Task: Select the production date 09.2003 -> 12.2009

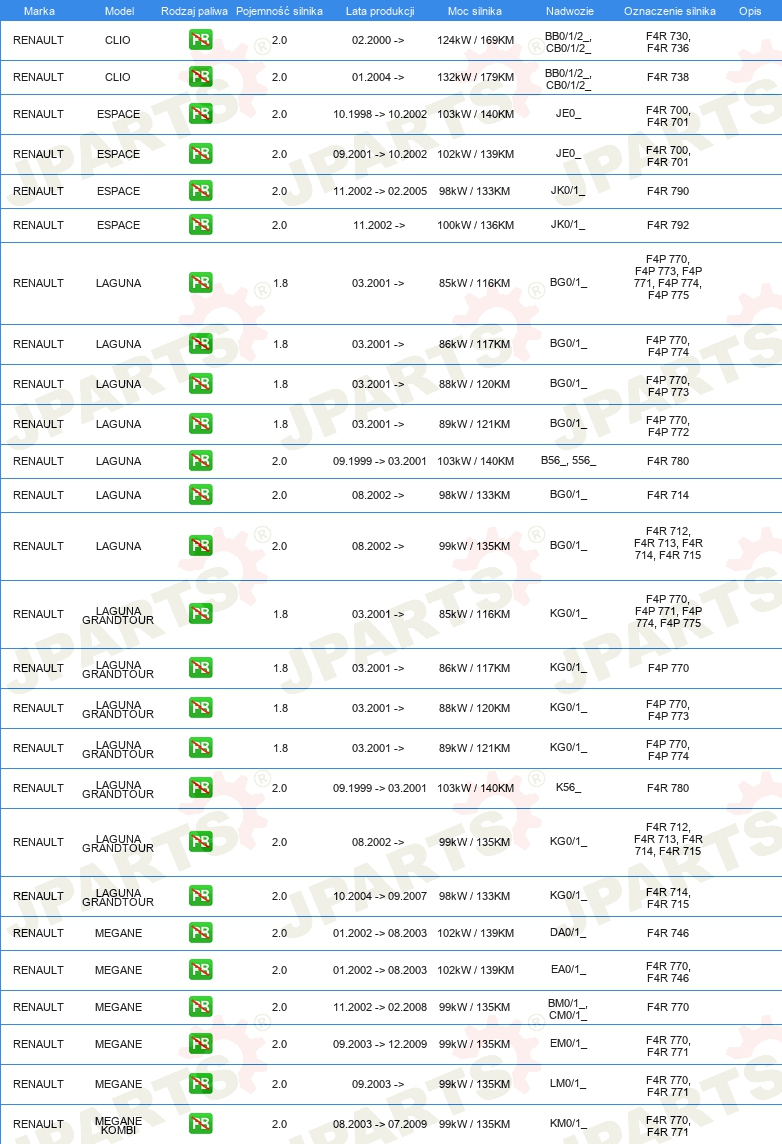Action: click(380, 1044)
